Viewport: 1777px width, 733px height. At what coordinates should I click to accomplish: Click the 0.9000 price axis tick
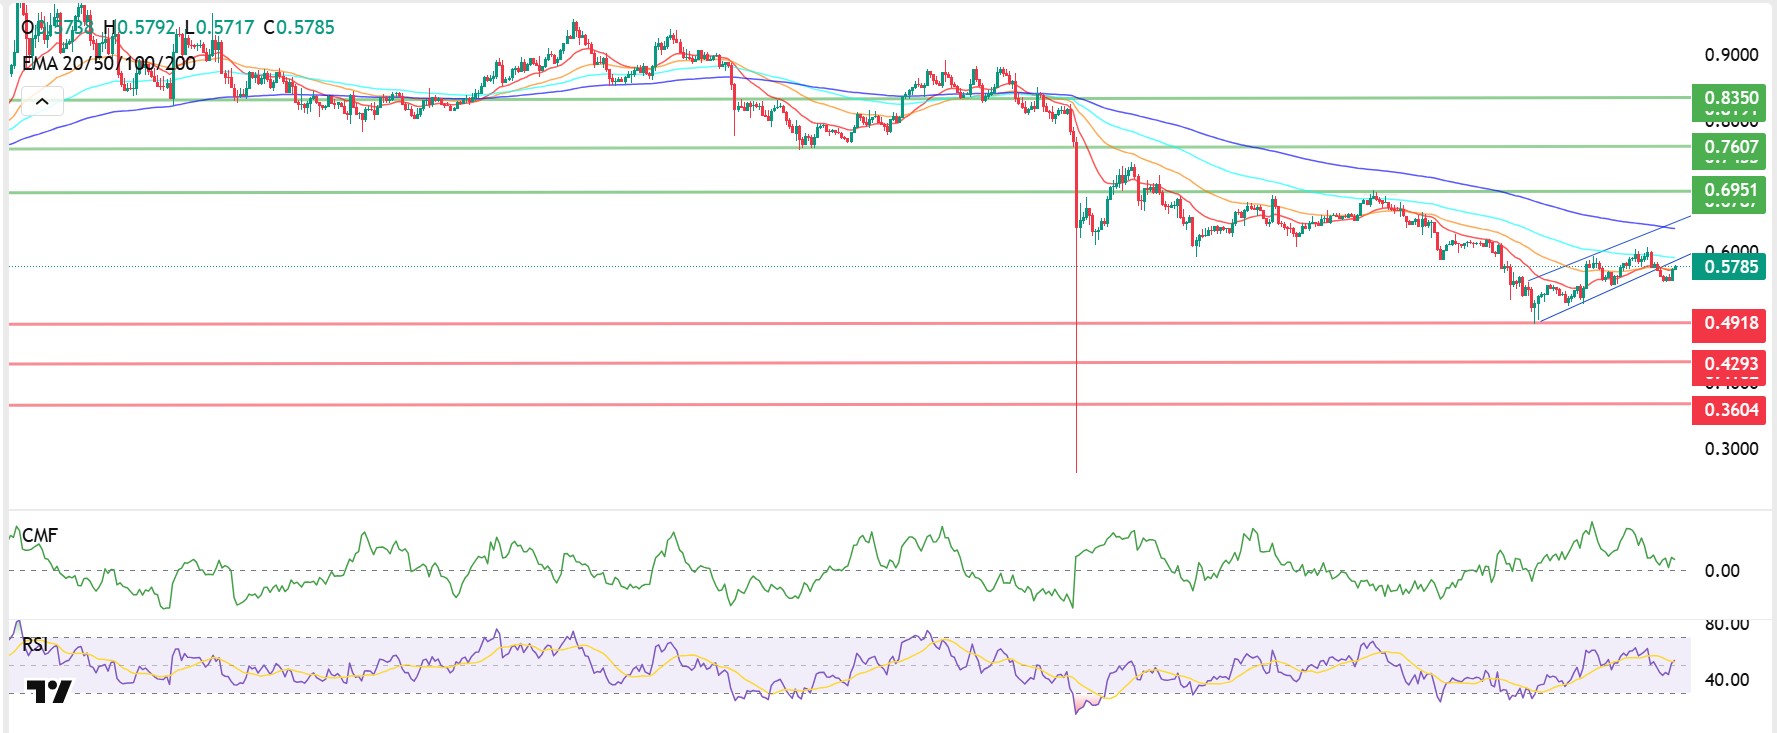pos(1731,55)
